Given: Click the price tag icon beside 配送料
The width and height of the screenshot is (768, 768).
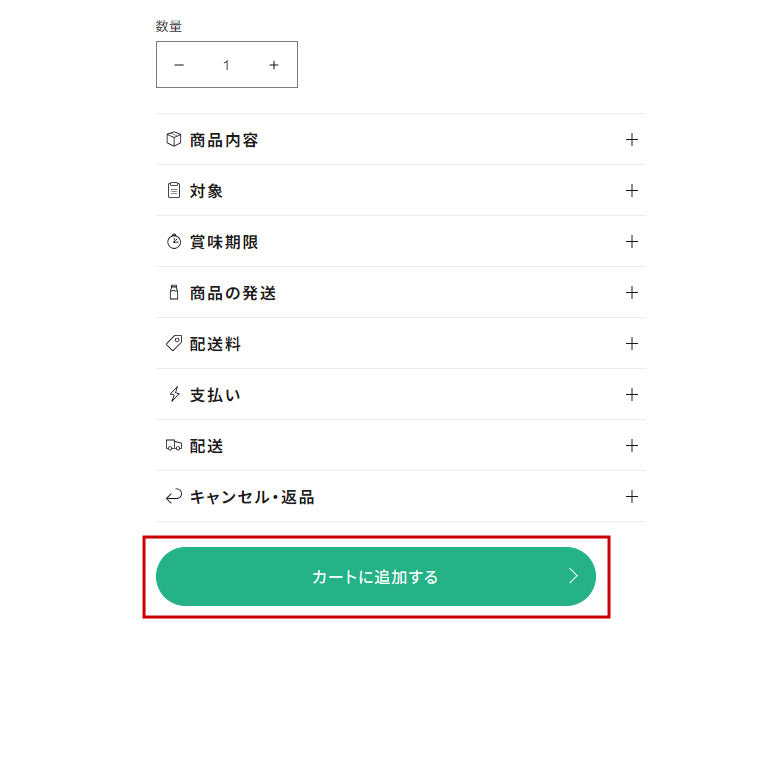Looking at the screenshot, I should tap(174, 344).
